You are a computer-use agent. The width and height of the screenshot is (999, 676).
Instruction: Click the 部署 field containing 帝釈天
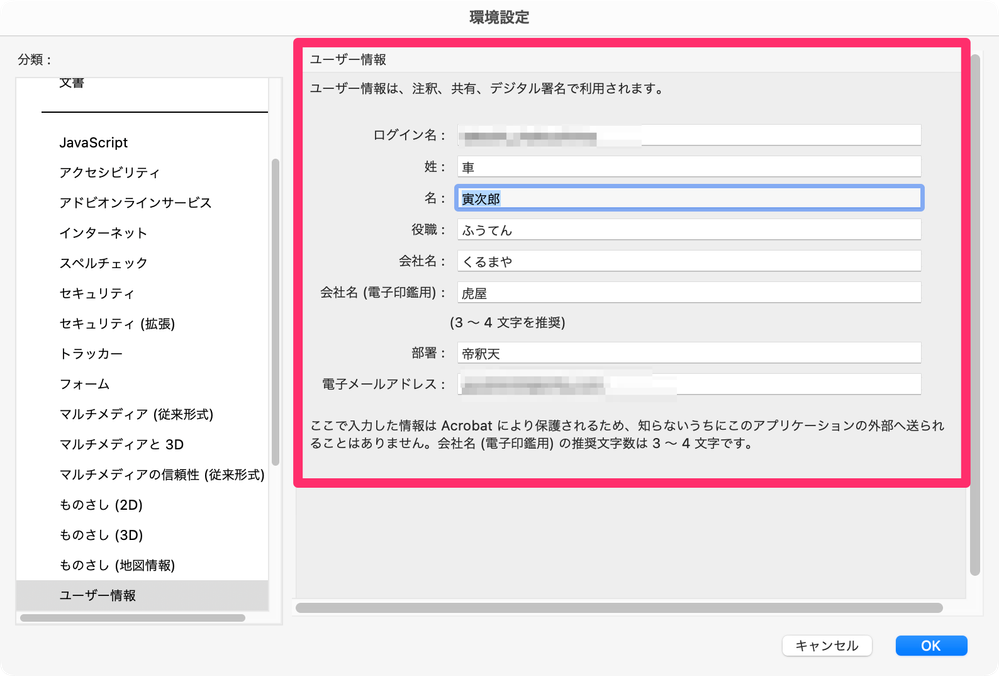(x=689, y=353)
